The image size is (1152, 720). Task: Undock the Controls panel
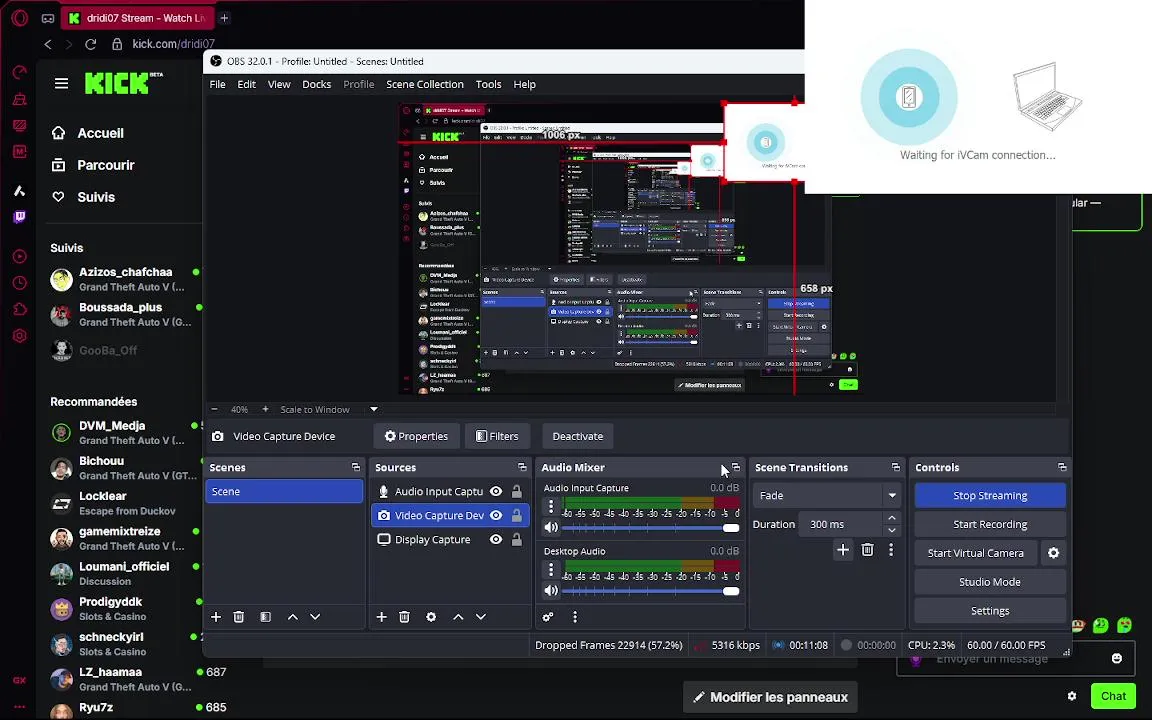click(1062, 467)
